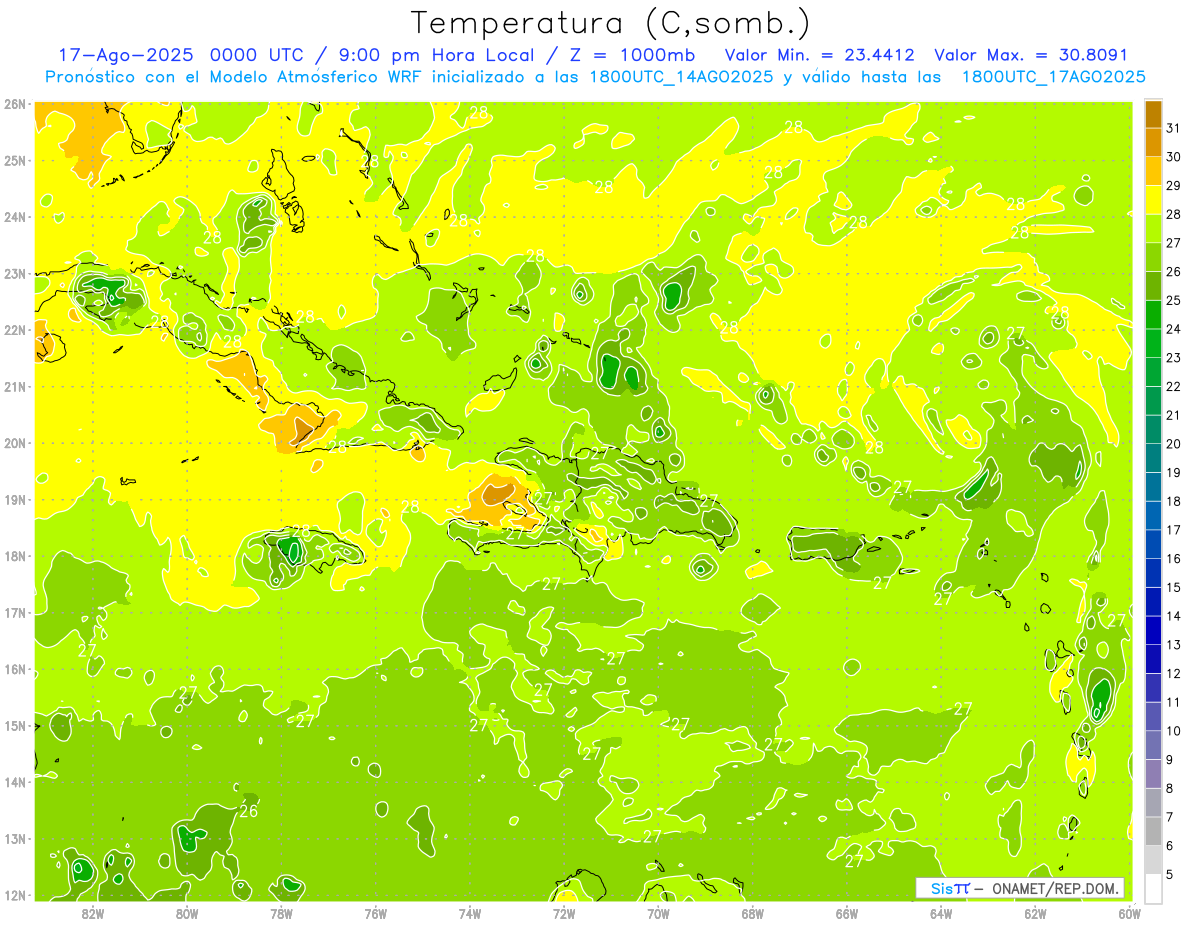This screenshot has height=927, width=1200.
Task: Click the legend band between 12 and 13
Action: click(1153, 659)
